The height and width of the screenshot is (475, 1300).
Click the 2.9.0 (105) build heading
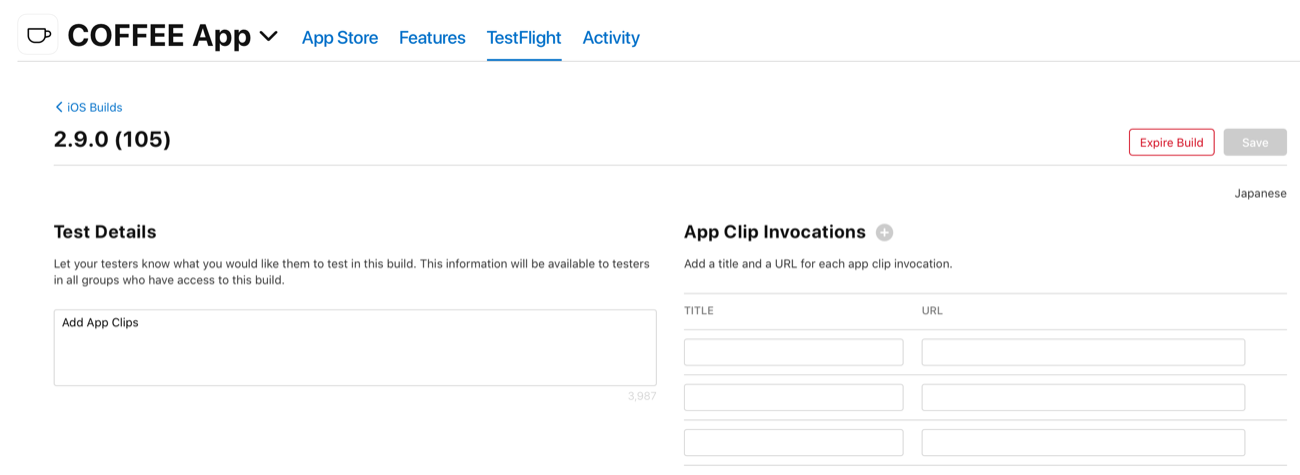pyautogui.click(x=112, y=139)
